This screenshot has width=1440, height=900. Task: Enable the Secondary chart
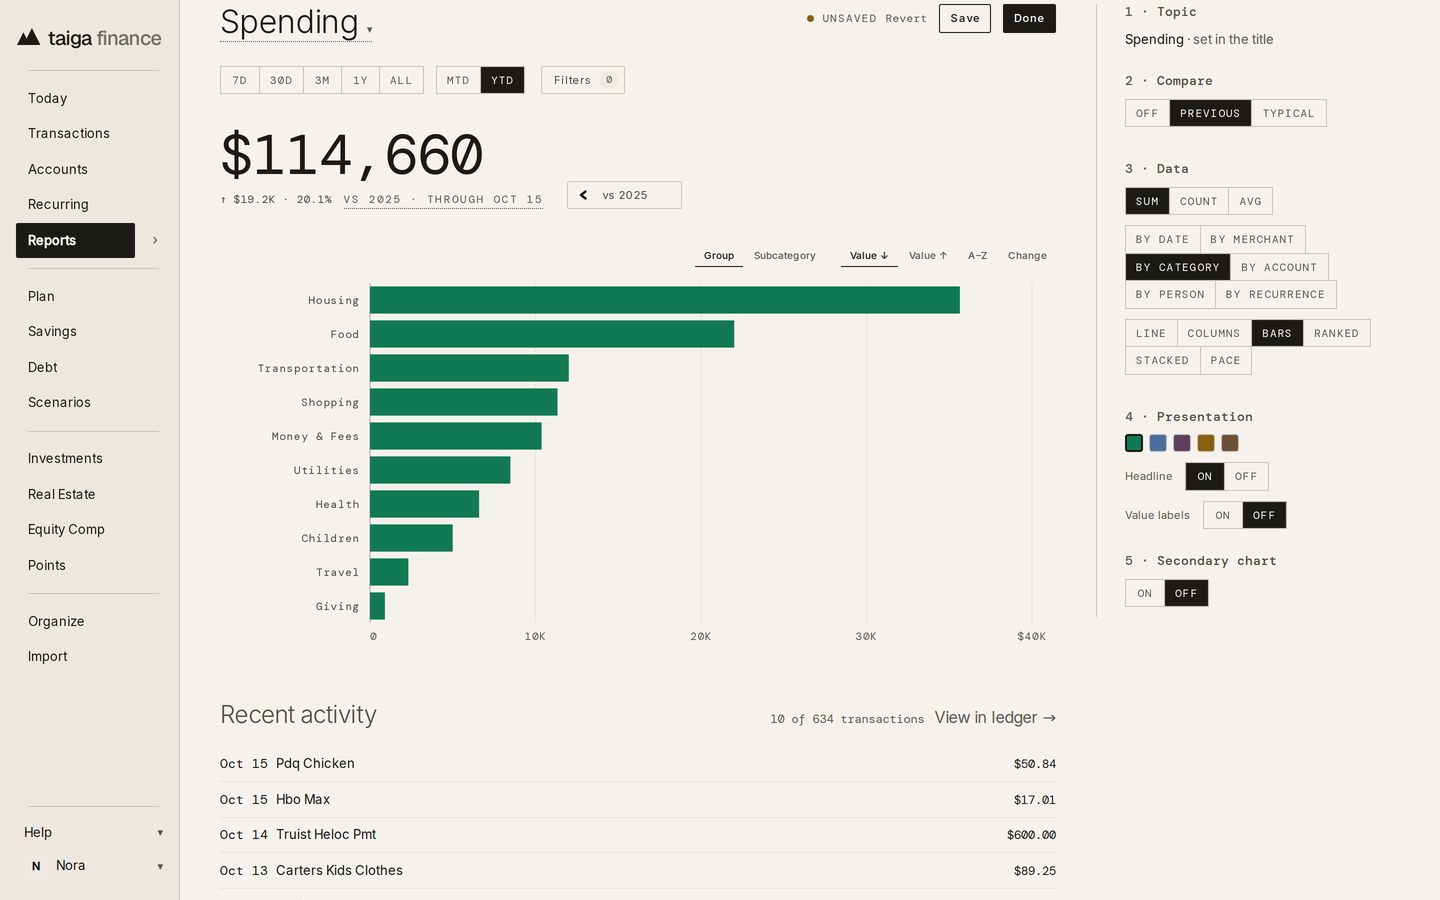(1145, 593)
